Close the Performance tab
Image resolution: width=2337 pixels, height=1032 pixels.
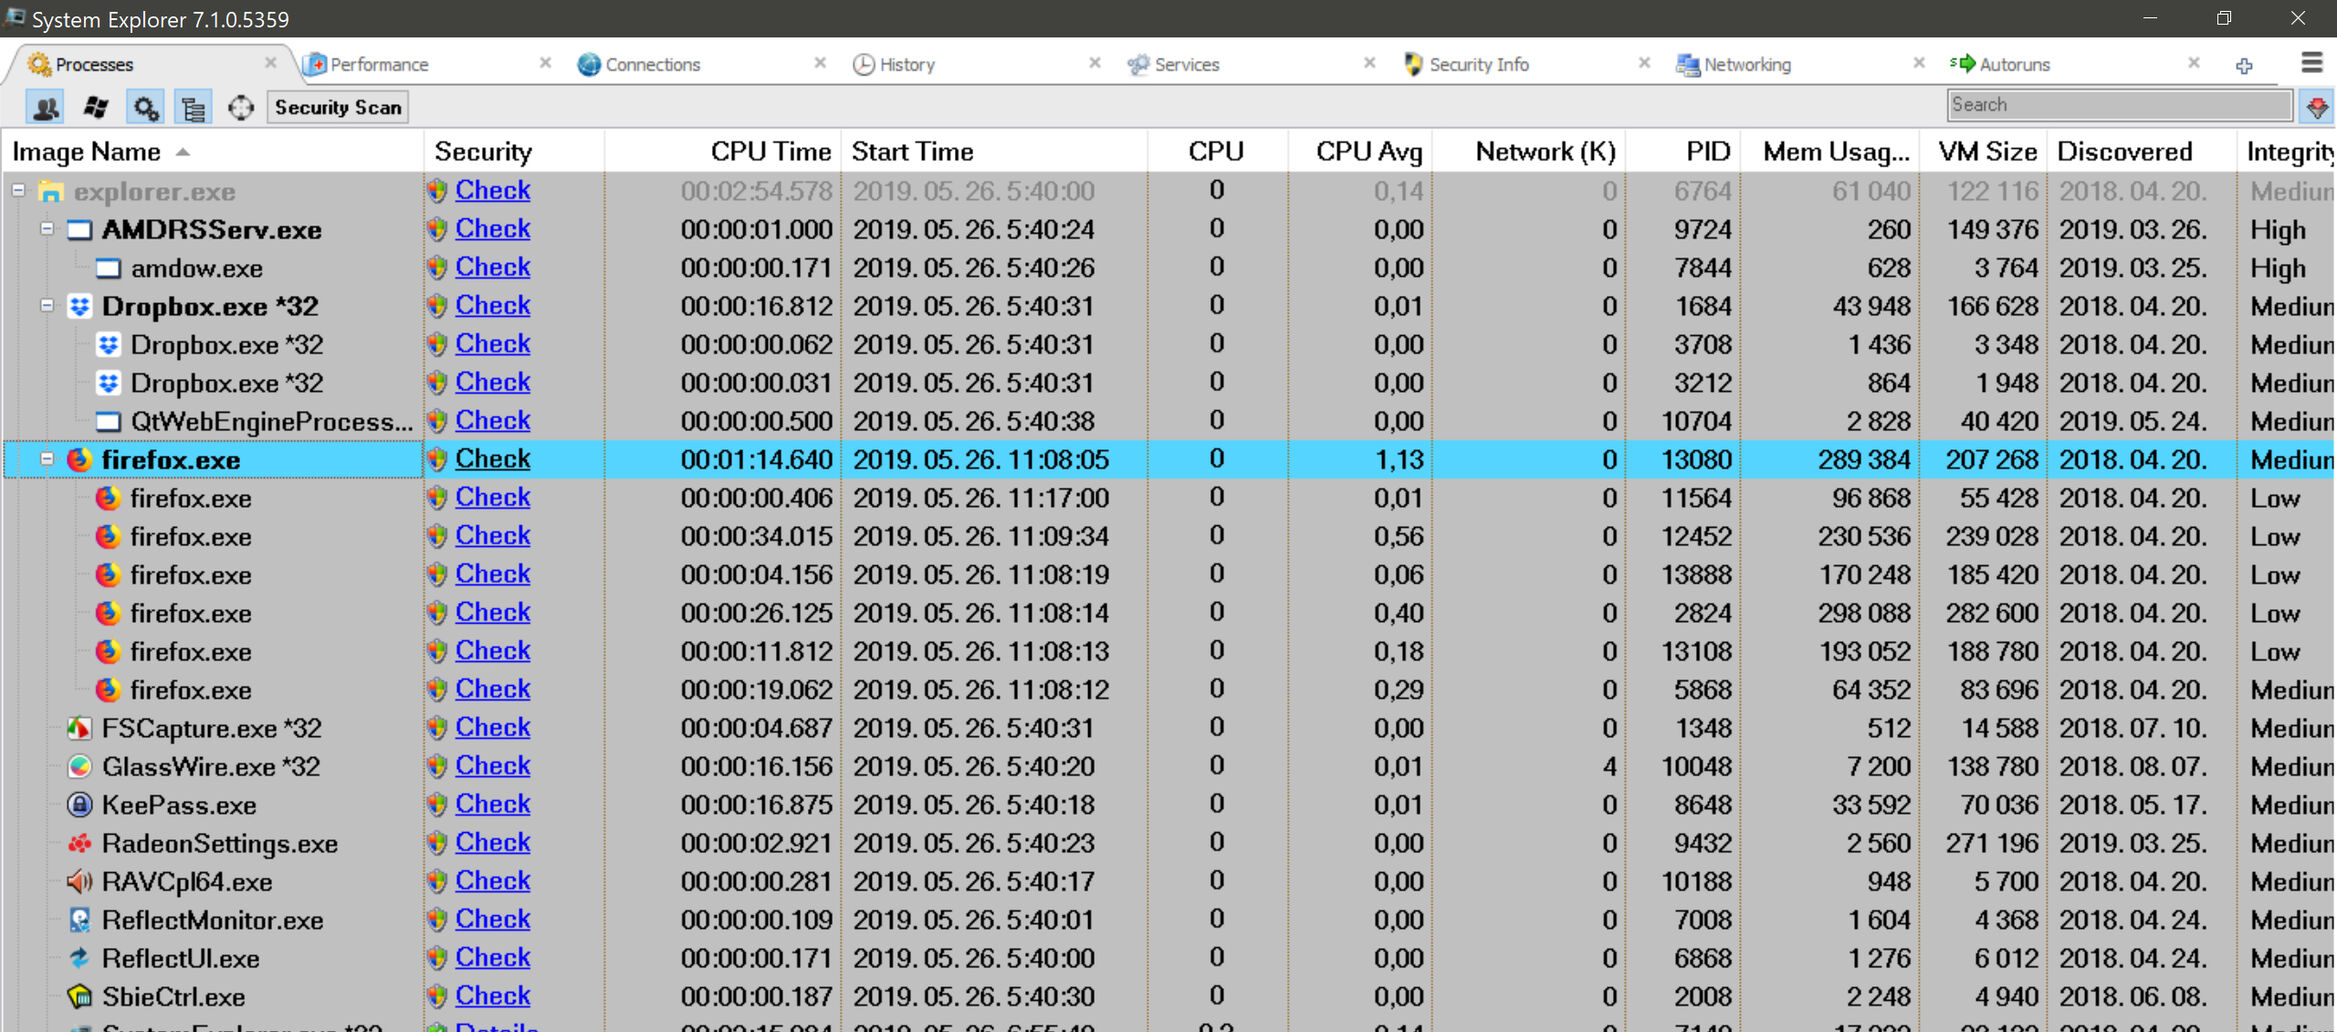(545, 63)
